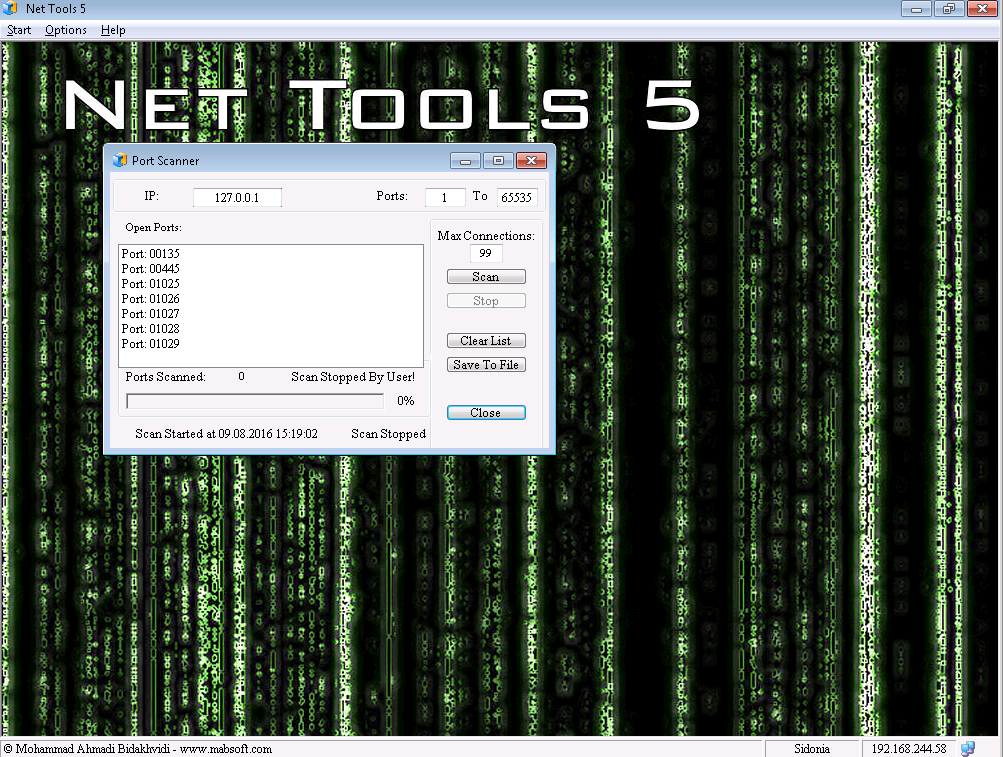The width and height of the screenshot is (1003, 757).
Task: Click the scan progress bar
Action: click(255, 401)
